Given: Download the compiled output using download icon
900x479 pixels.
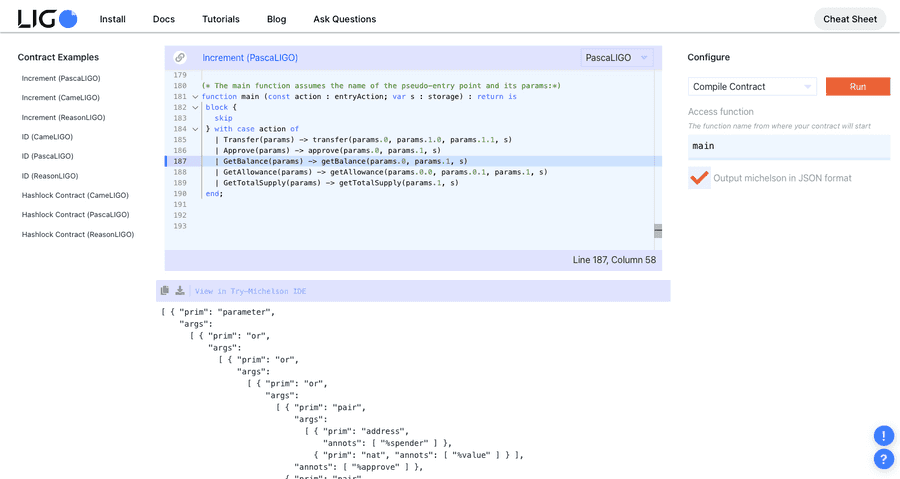Looking at the screenshot, I should click(x=180, y=291).
